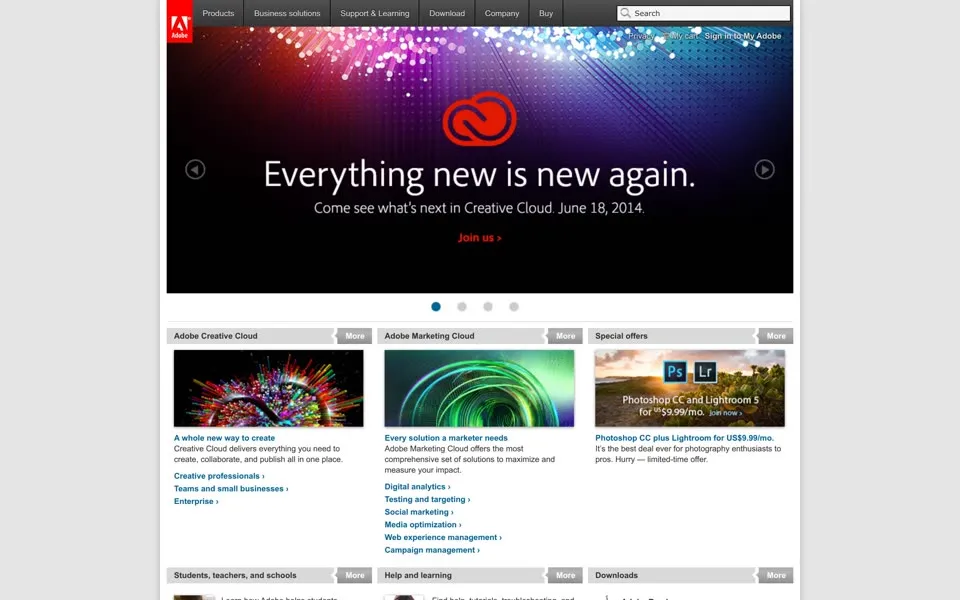Click the Adobe Creative Cloud section heading
Viewport: 960px width, 600px height.
tap(216, 336)
